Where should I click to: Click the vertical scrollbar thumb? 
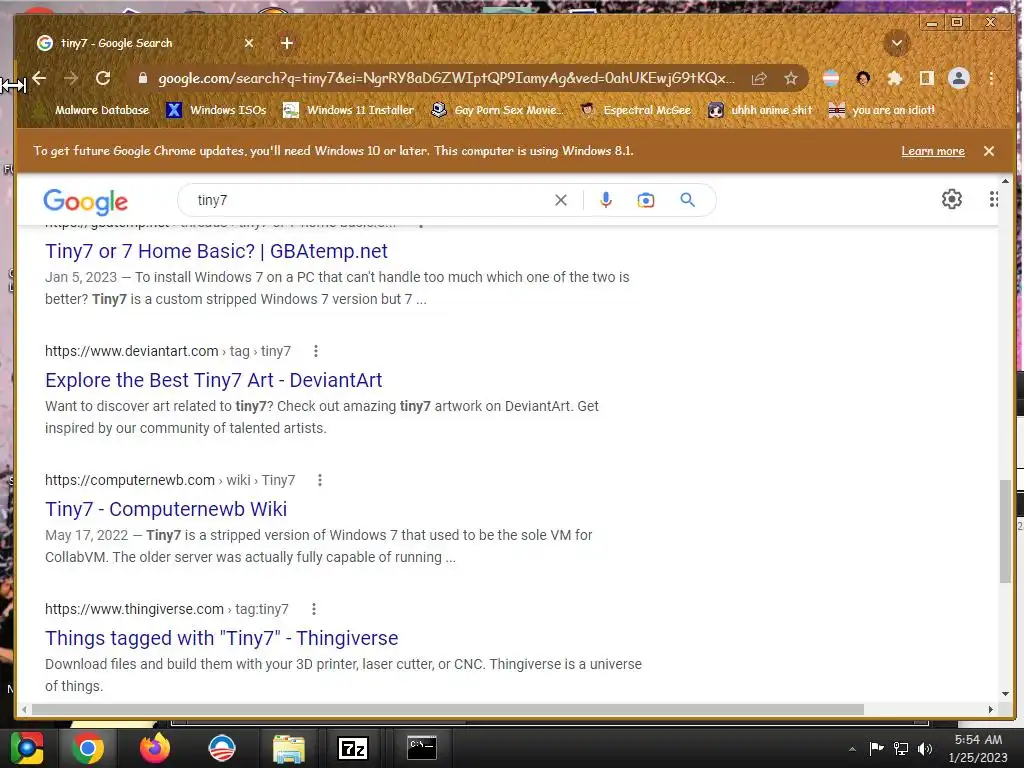pos(1005,532)
